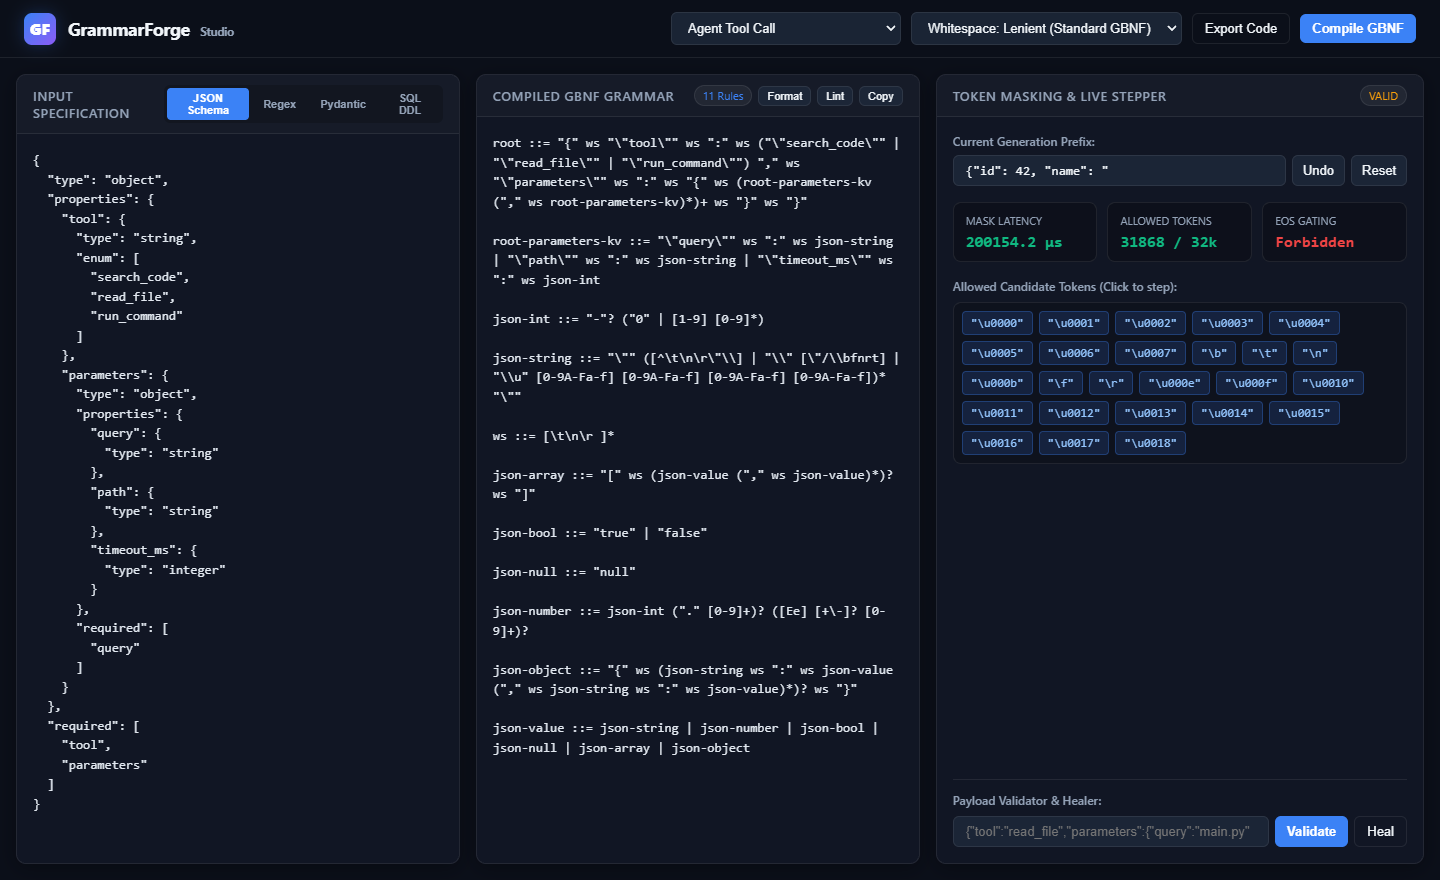Run Lint on the compiled grammar

835,96
